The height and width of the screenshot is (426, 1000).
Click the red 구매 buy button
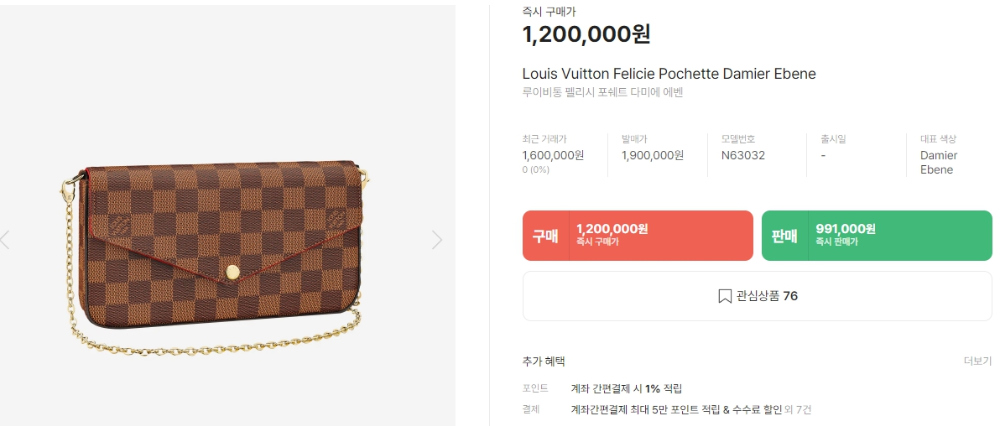tap(638, 235)
